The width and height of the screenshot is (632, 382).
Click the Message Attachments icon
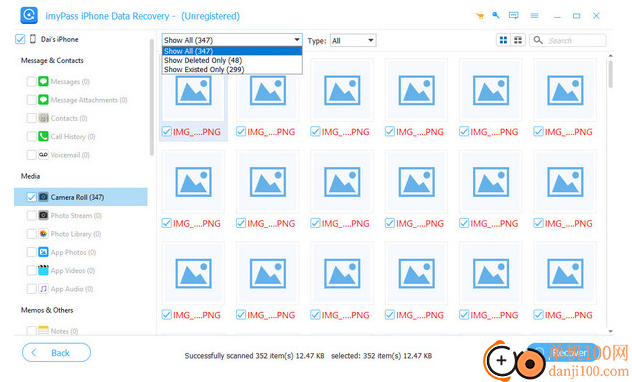(43, 100)
